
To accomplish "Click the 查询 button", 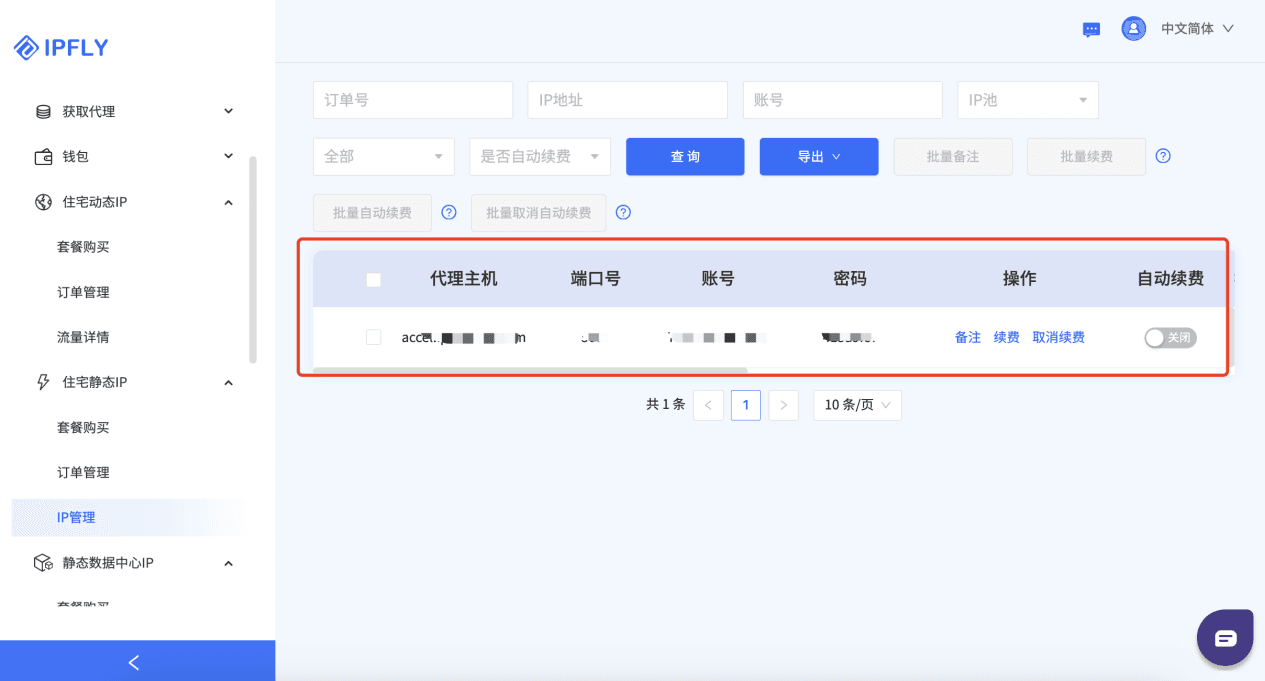I will coord(685,156).
